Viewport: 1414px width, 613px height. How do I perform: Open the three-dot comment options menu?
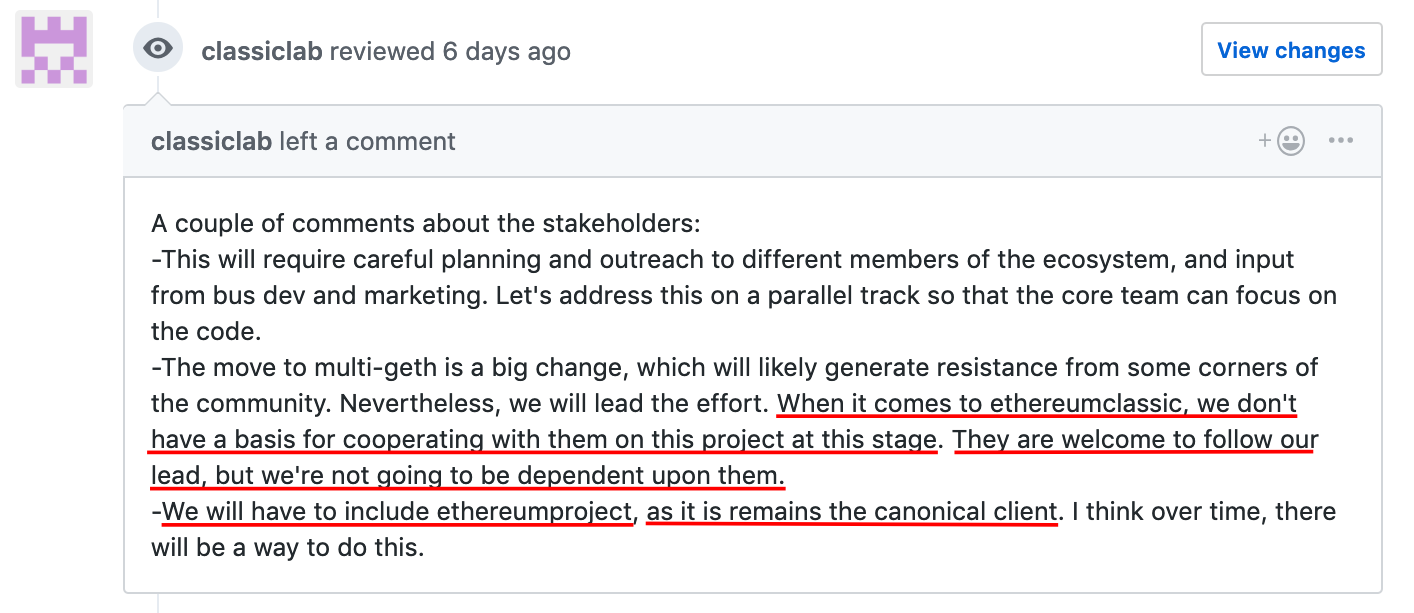pyautogui.click(x=1340, y=141)
